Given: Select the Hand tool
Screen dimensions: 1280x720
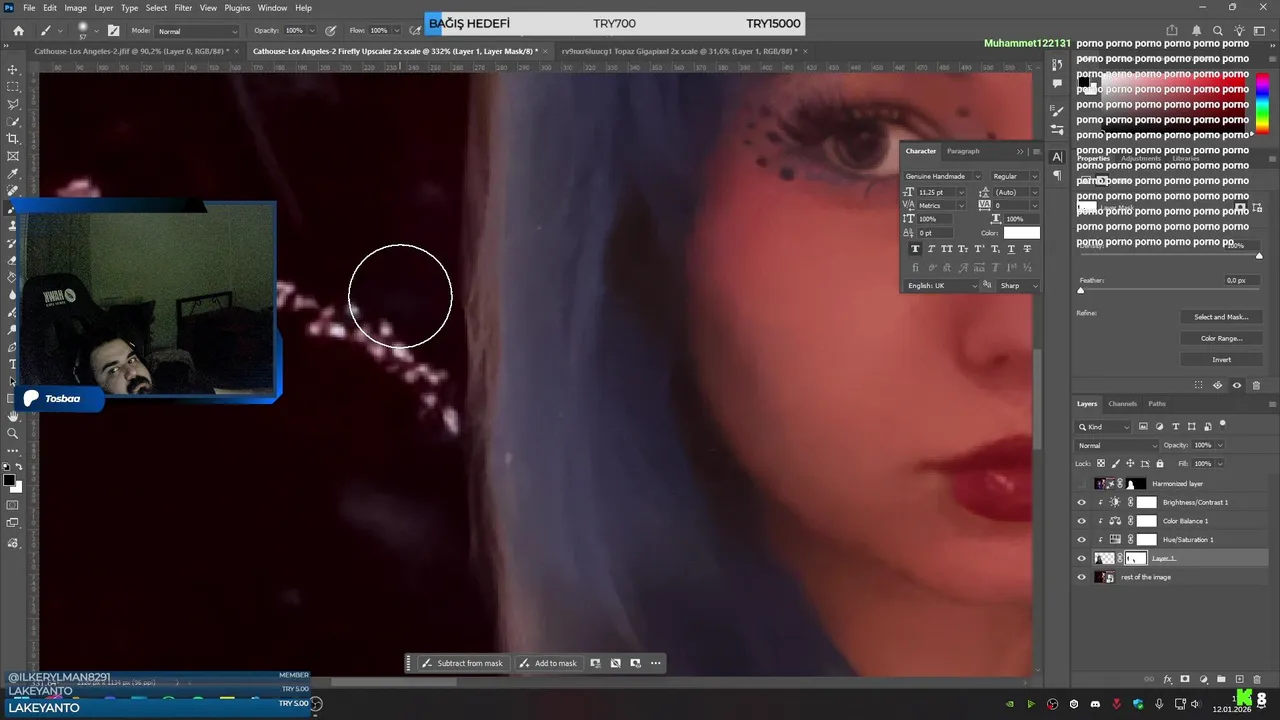Looking at the screenshot, I should (13, 416).
